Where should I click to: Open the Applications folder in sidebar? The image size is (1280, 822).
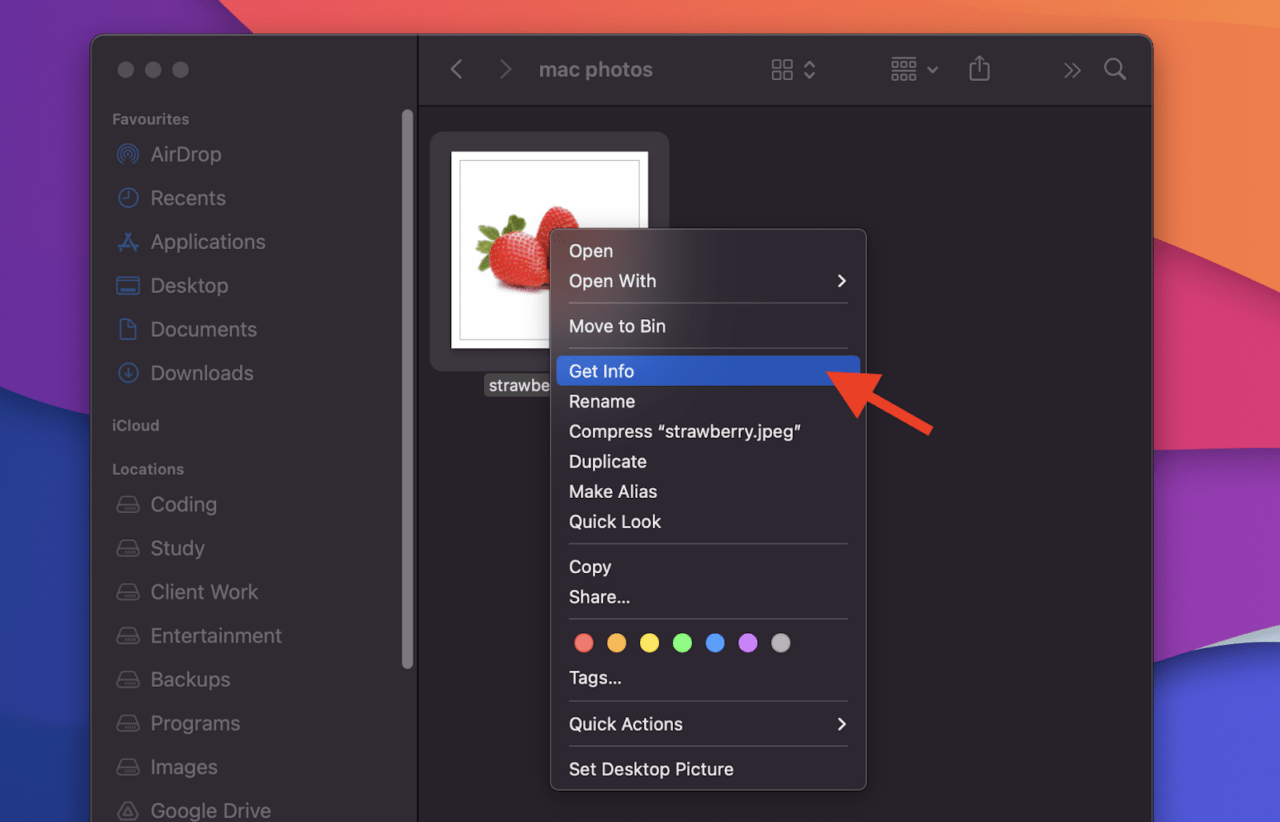[x=207, y=242]
